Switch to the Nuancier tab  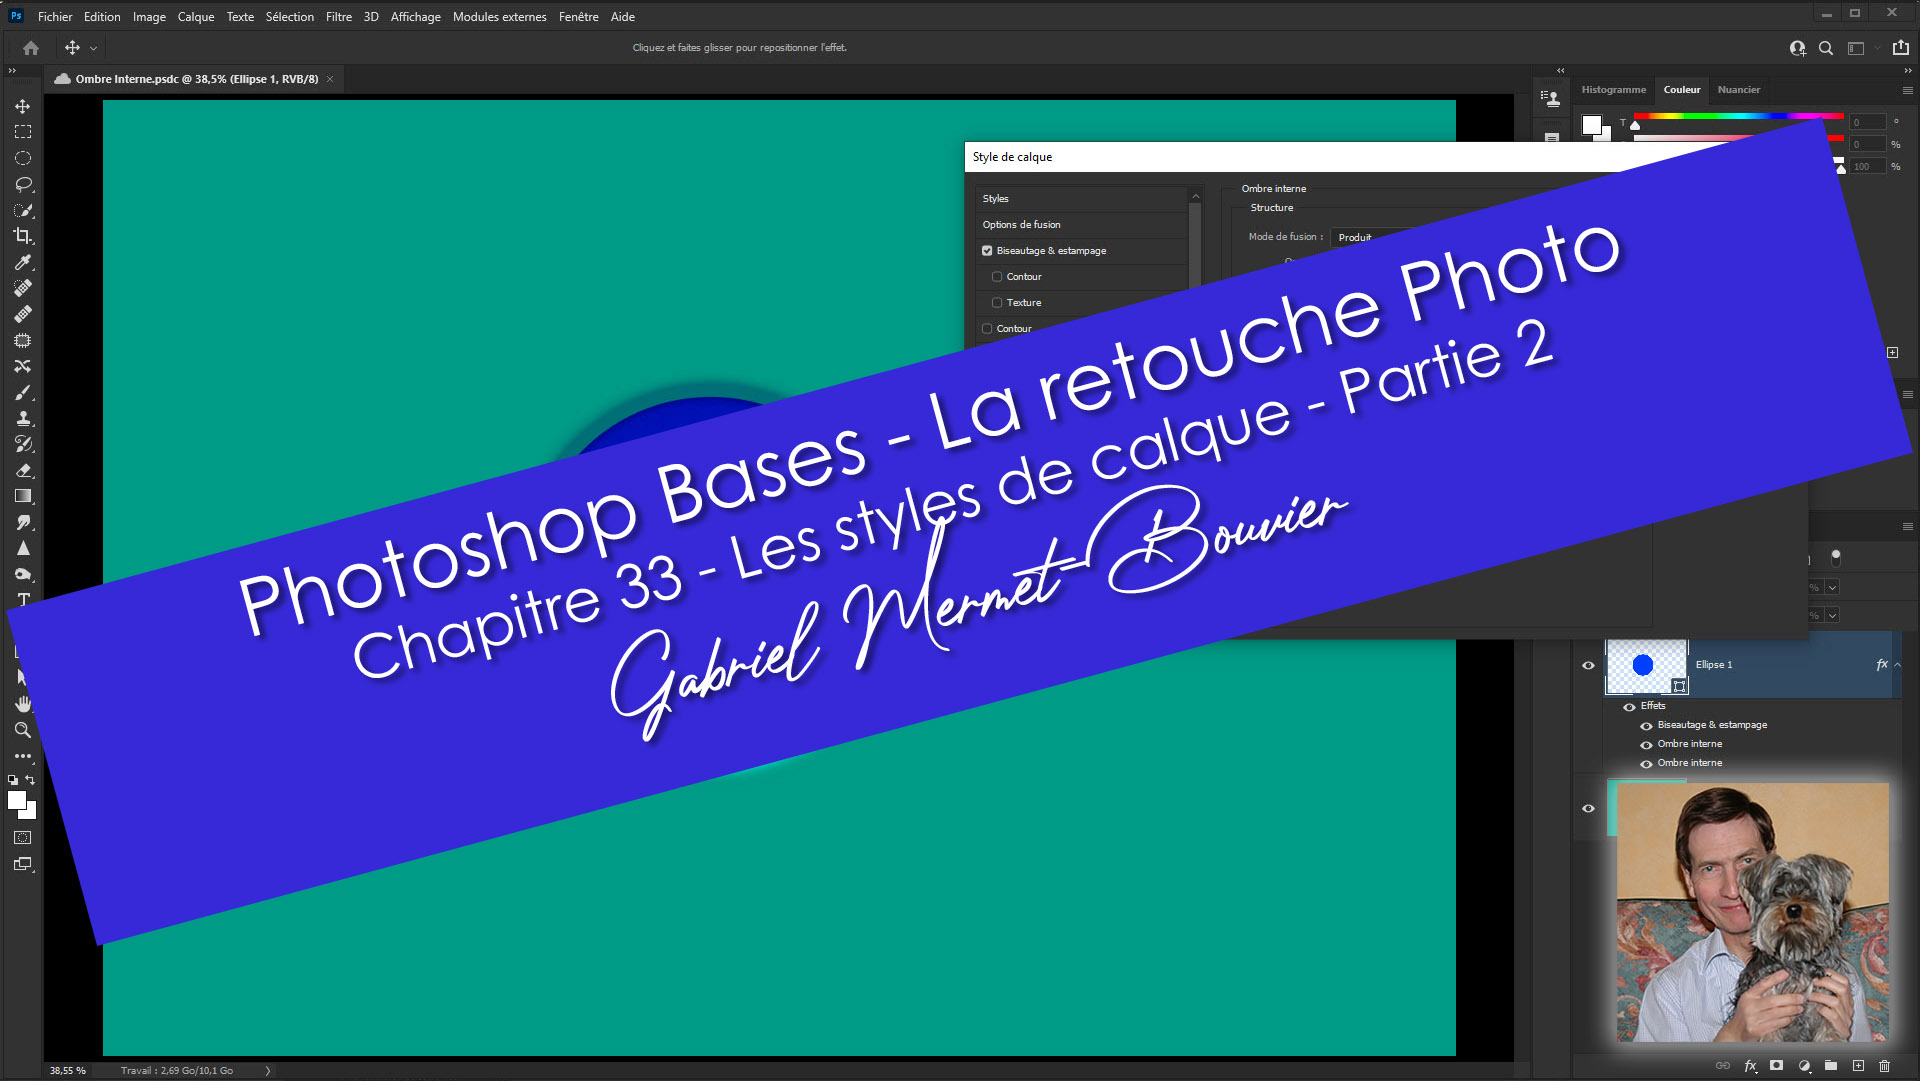pos(1738,90)
